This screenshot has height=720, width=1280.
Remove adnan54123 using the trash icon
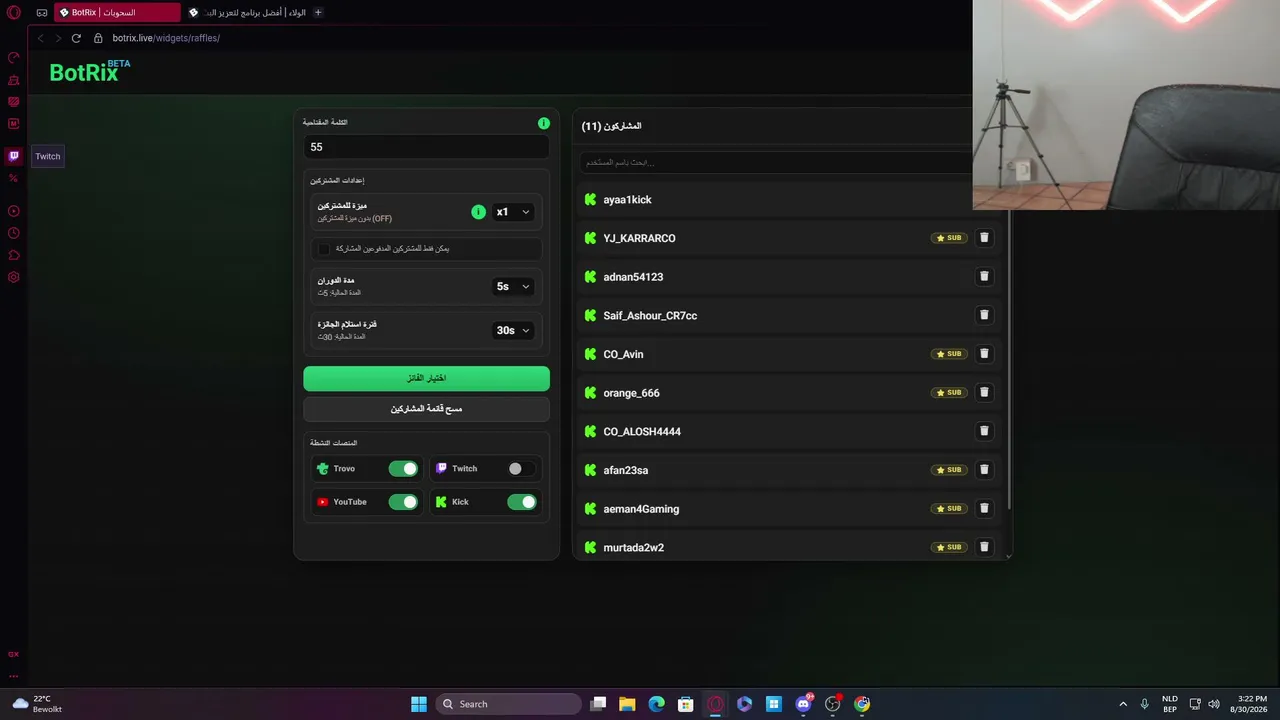(x=984, y=277)
